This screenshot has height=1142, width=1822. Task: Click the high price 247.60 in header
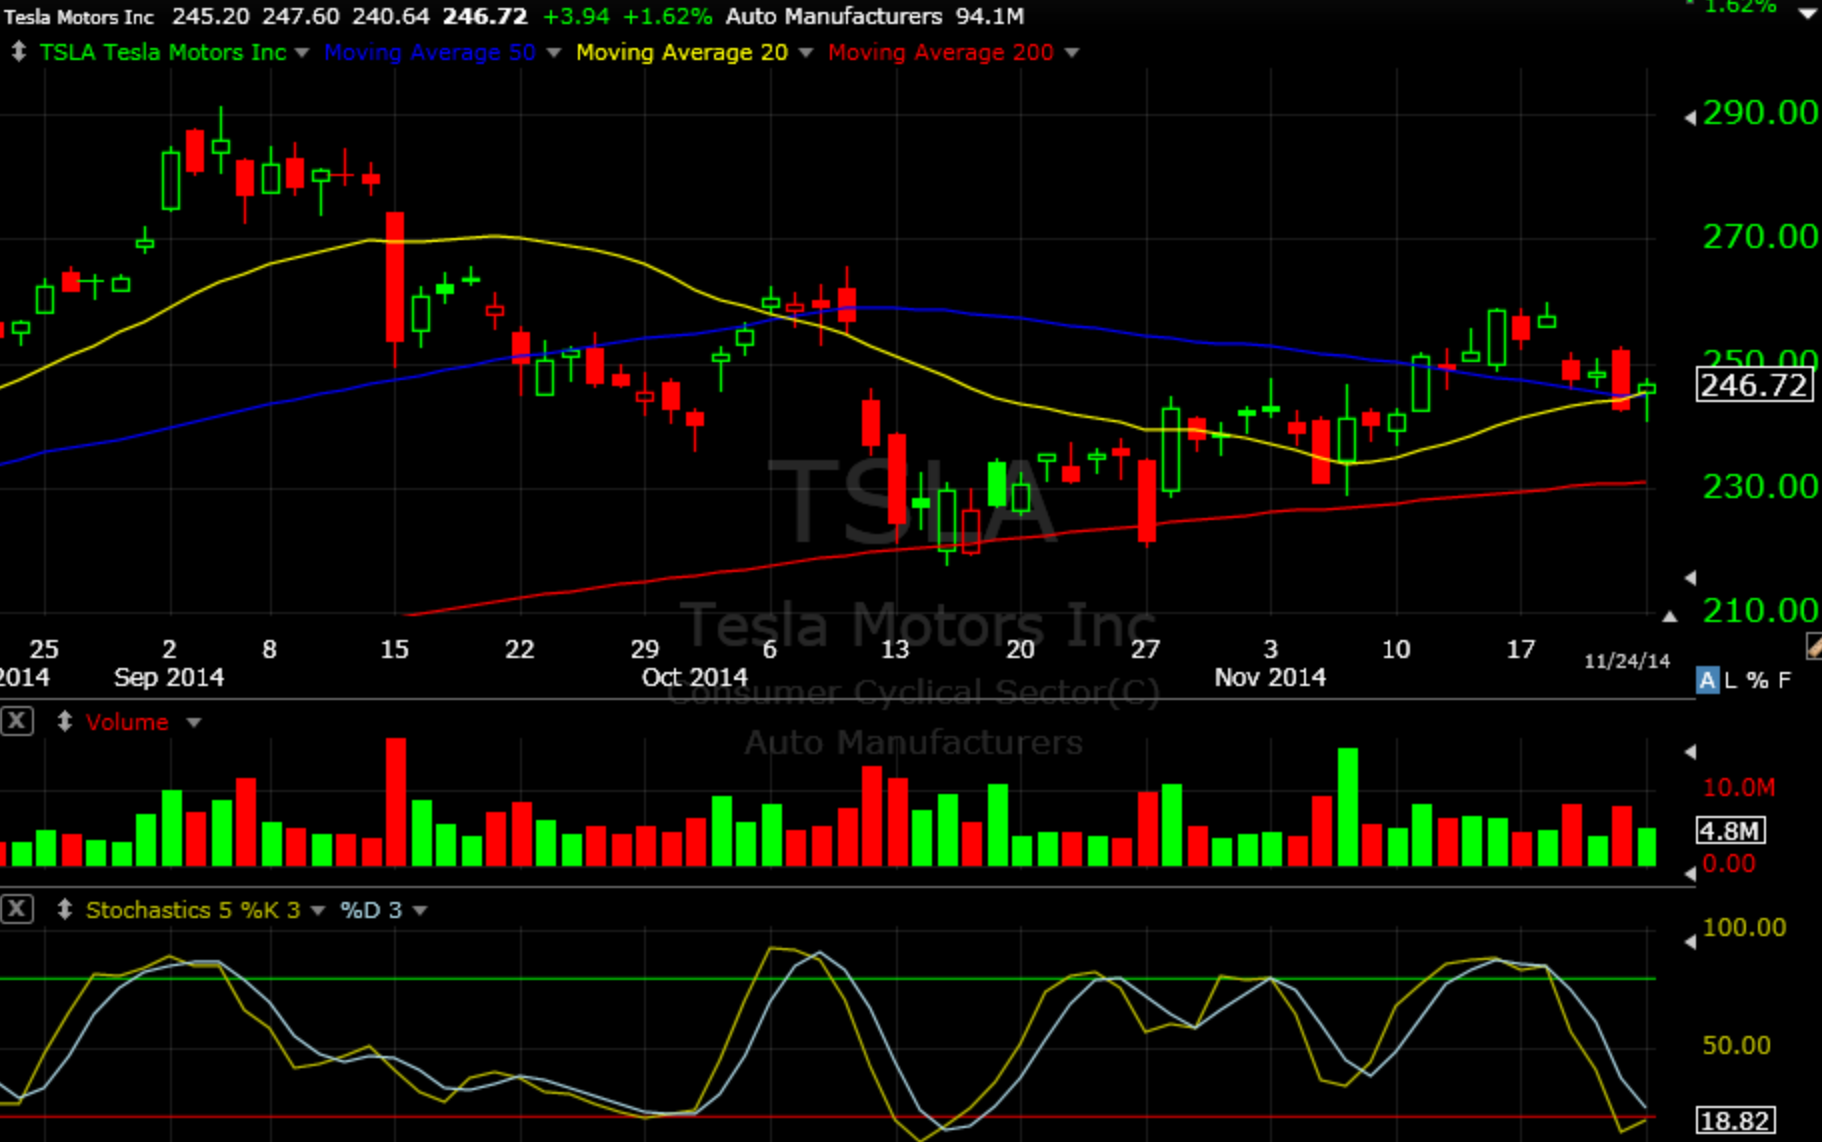pos(300,17)
